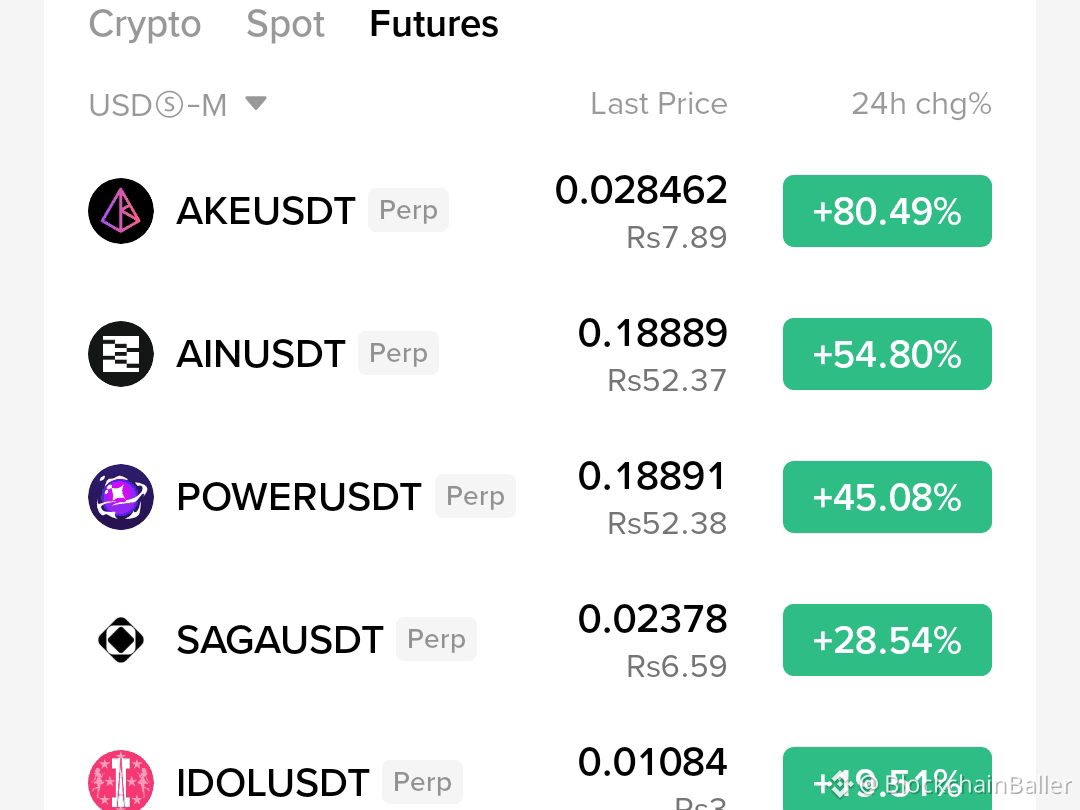Switch to the Spot tab
The width and height of the screenshot is (1080, 810).
(285, 24)
